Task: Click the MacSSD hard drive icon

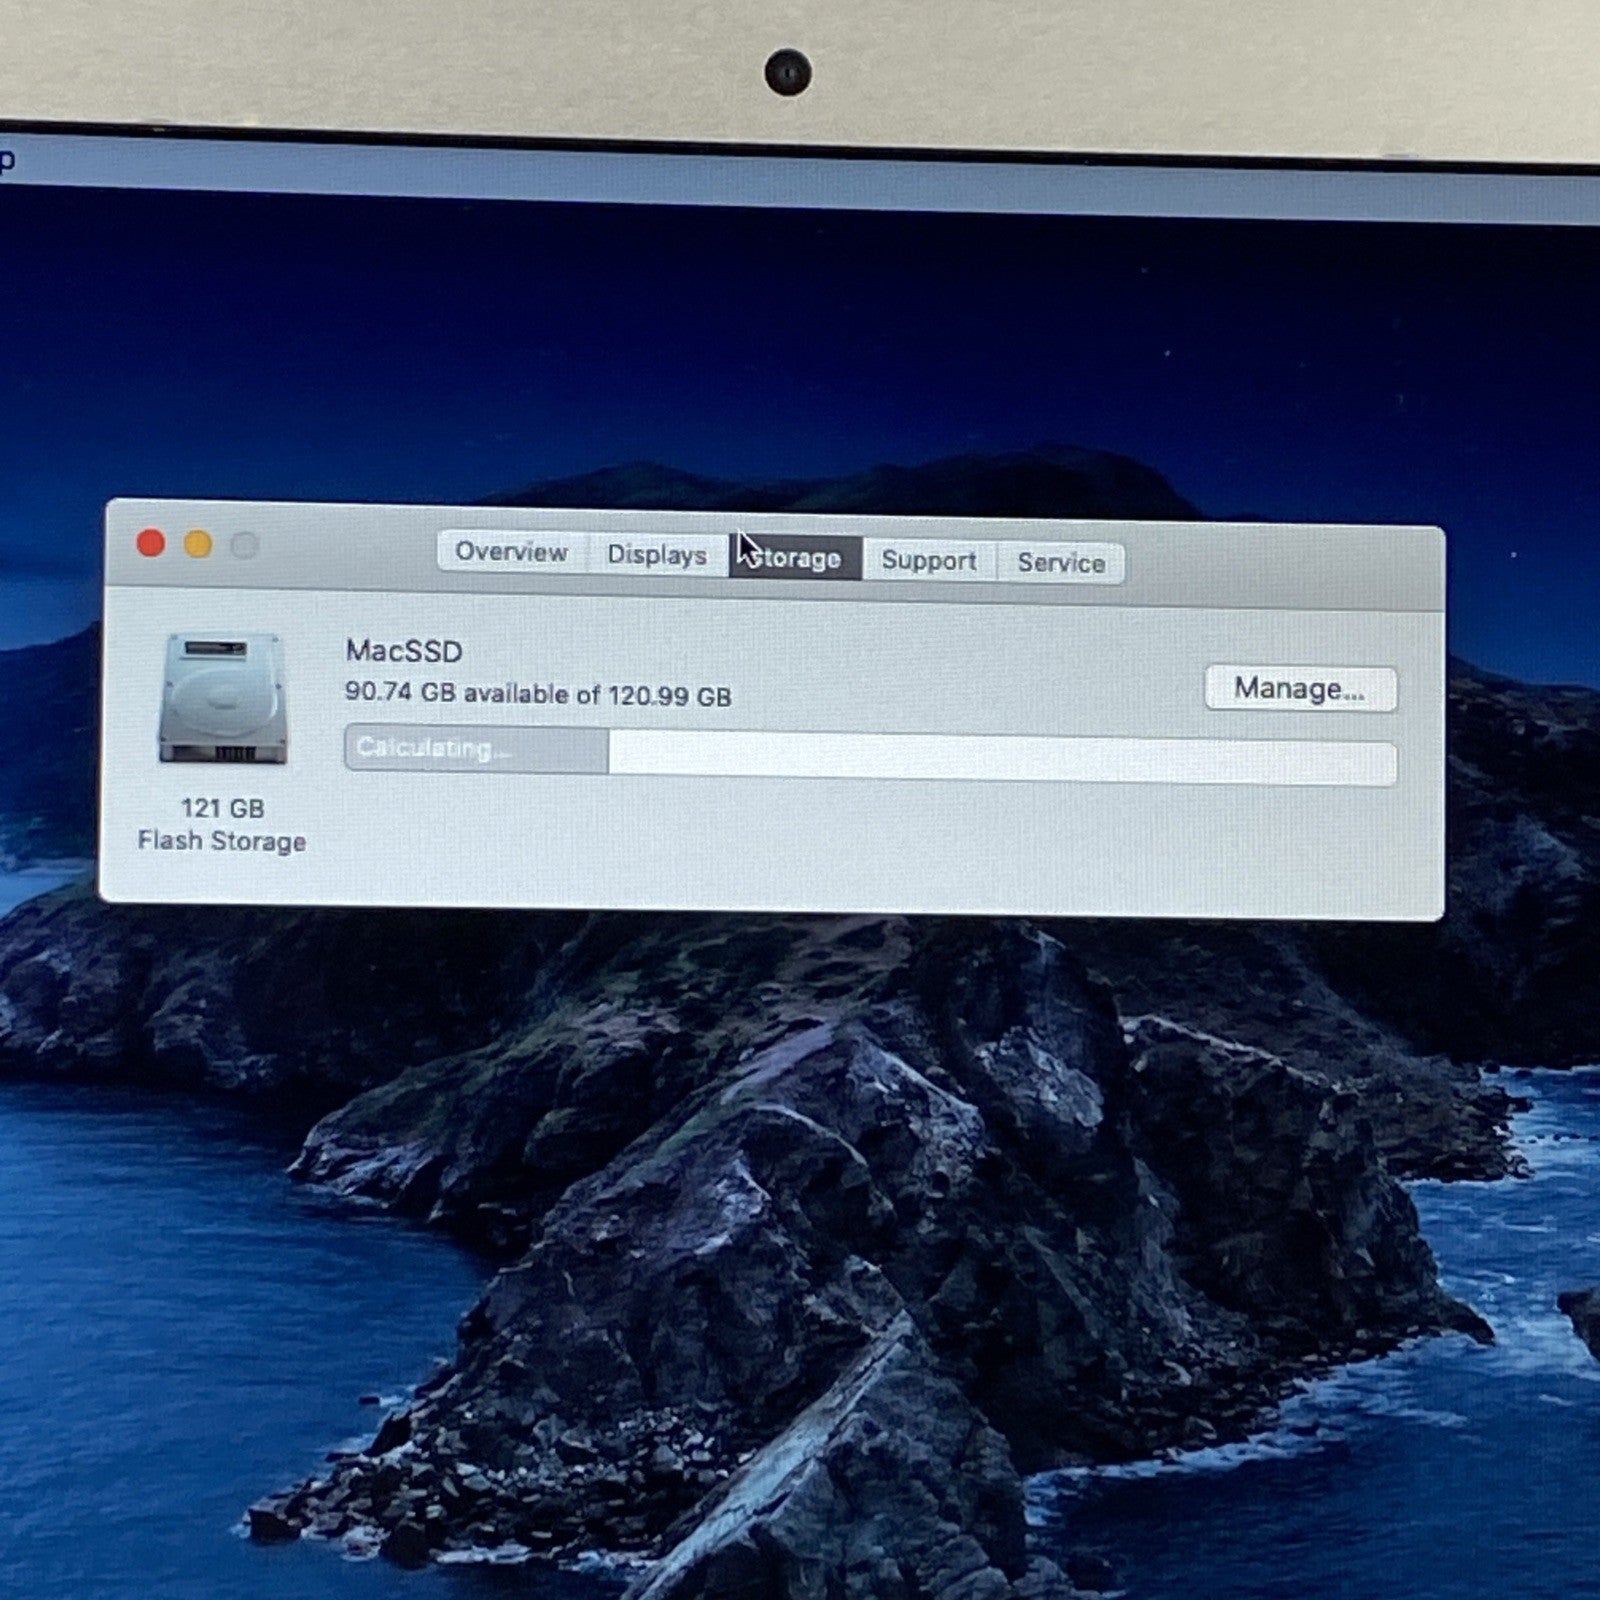Action: [223, 699]
